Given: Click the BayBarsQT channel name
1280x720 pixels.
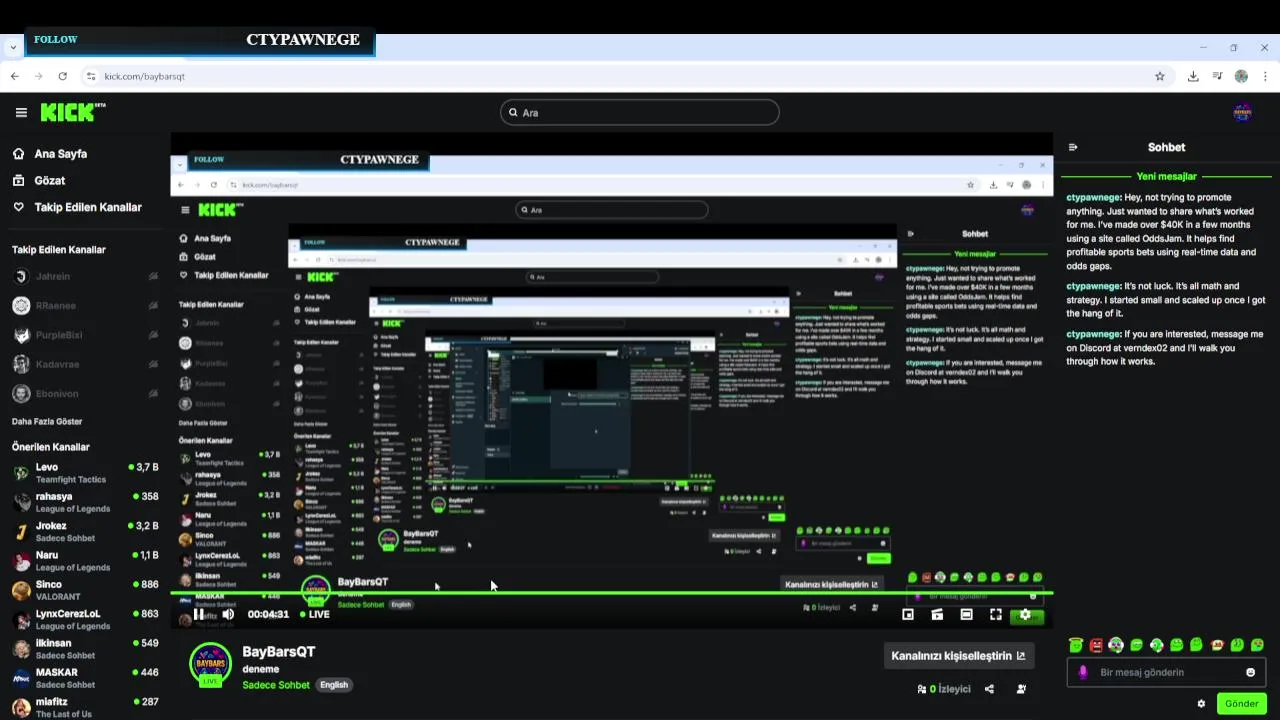Looking at the screenshot, I should pos(278,651).
